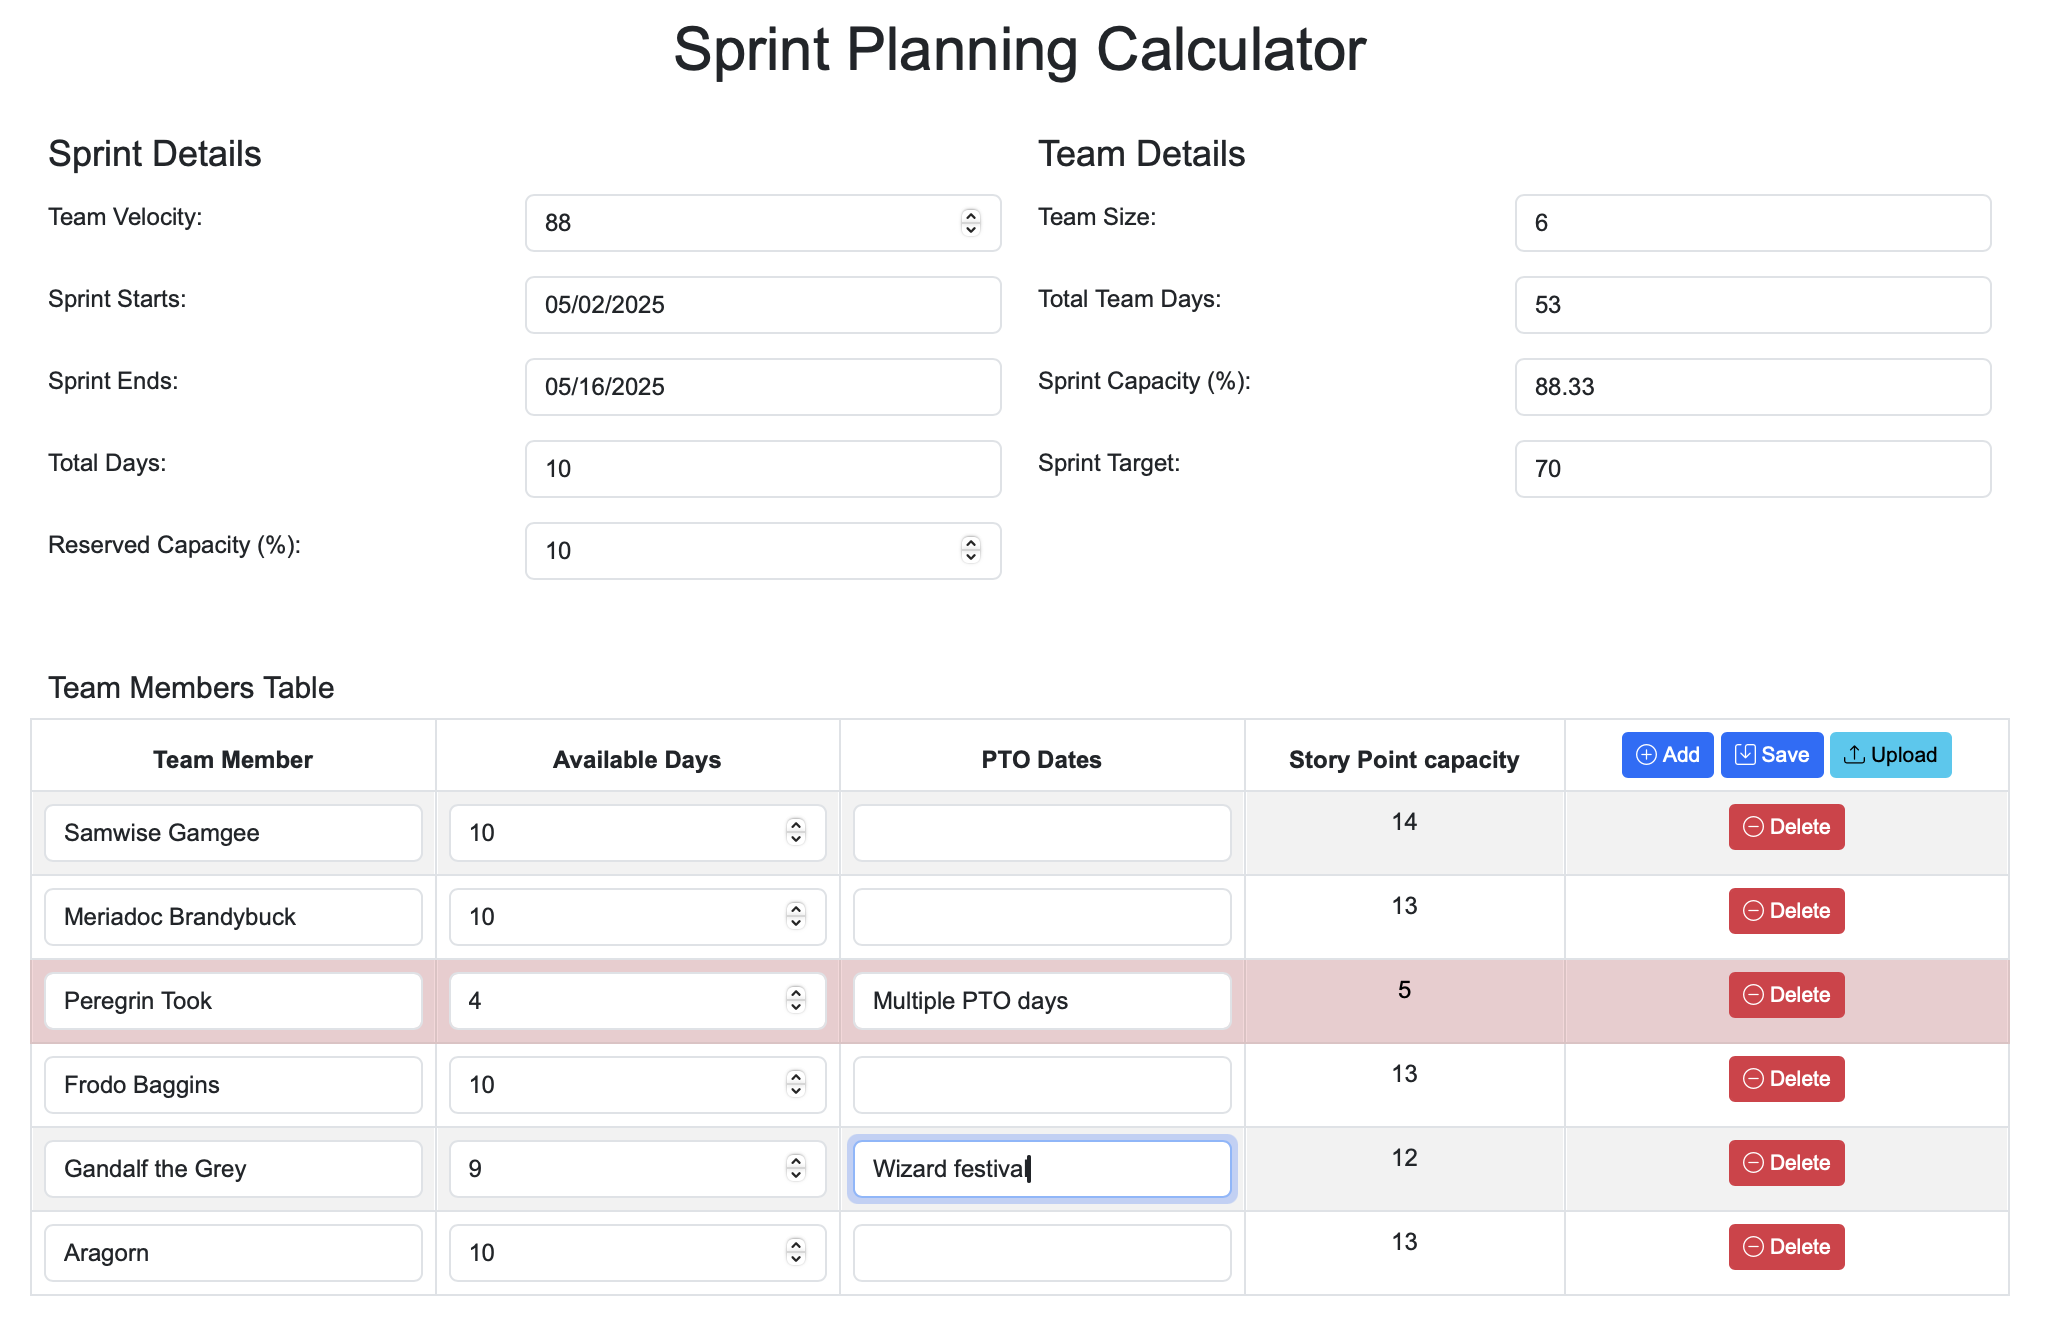This screenshot has width=2064, height=1322.
Task: Remove Gandalf the Grey from table
Action: [1786, 1163]
